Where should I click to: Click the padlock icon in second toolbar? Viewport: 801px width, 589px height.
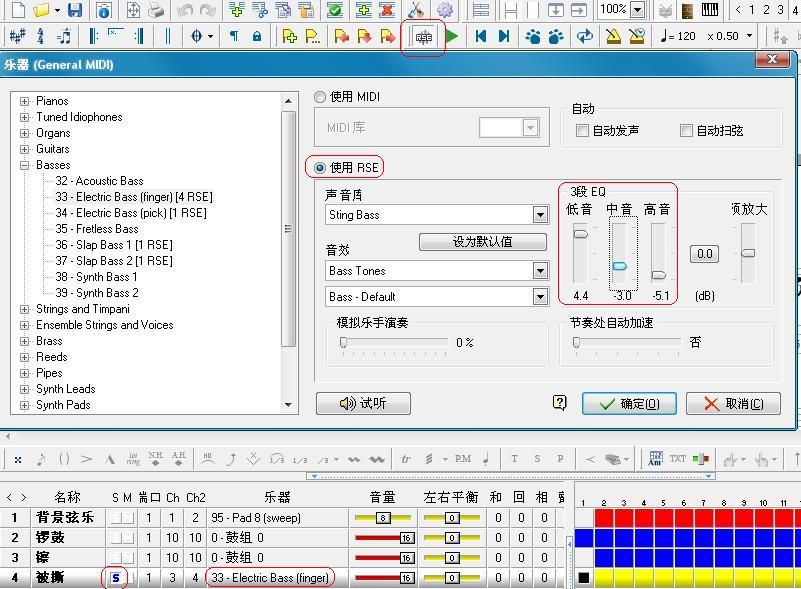[257, 36]
